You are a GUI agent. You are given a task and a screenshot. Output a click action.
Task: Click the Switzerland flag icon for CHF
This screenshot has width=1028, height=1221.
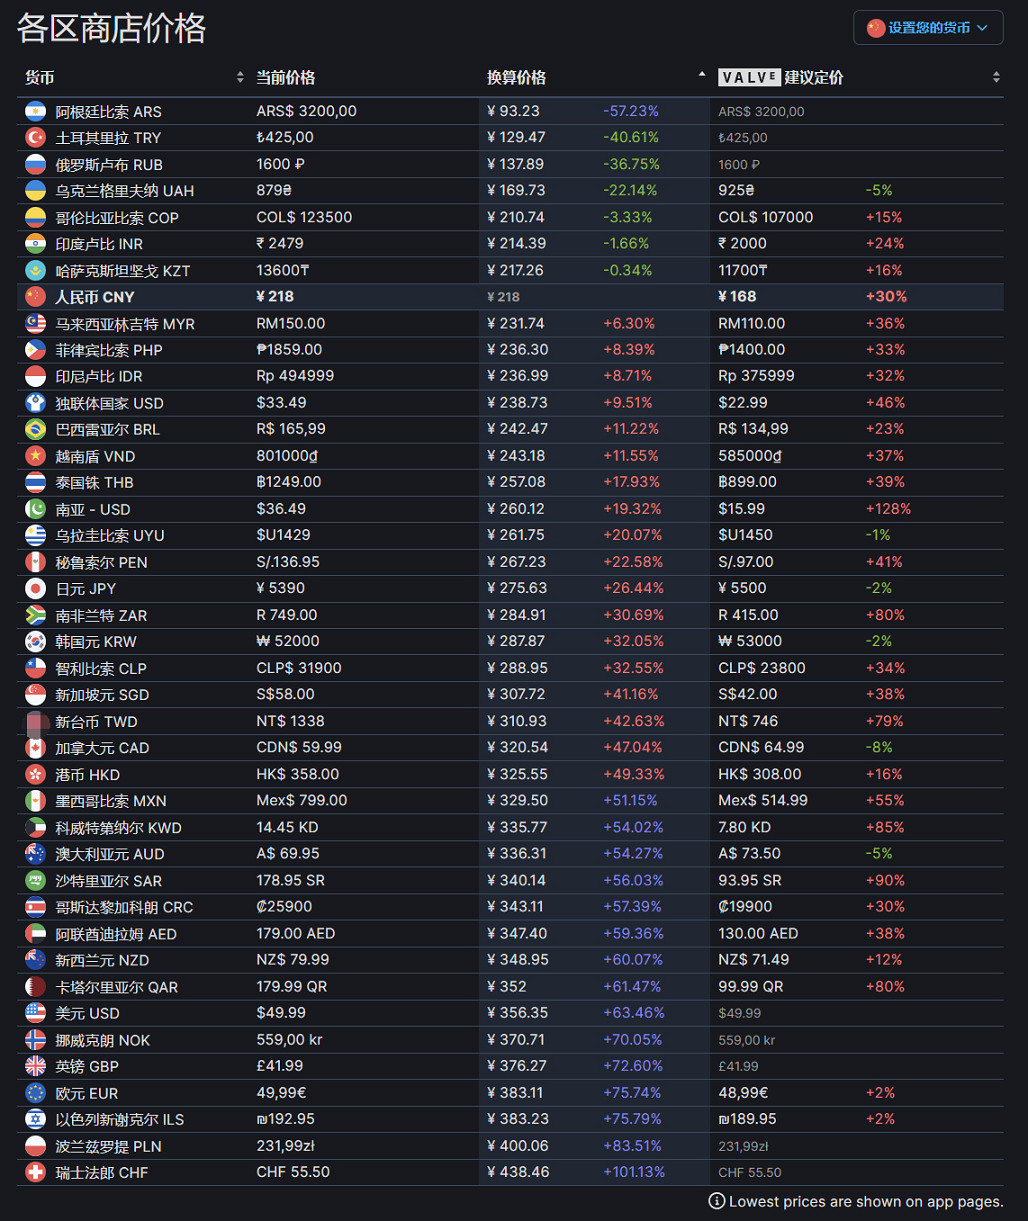coord(36,1172)
